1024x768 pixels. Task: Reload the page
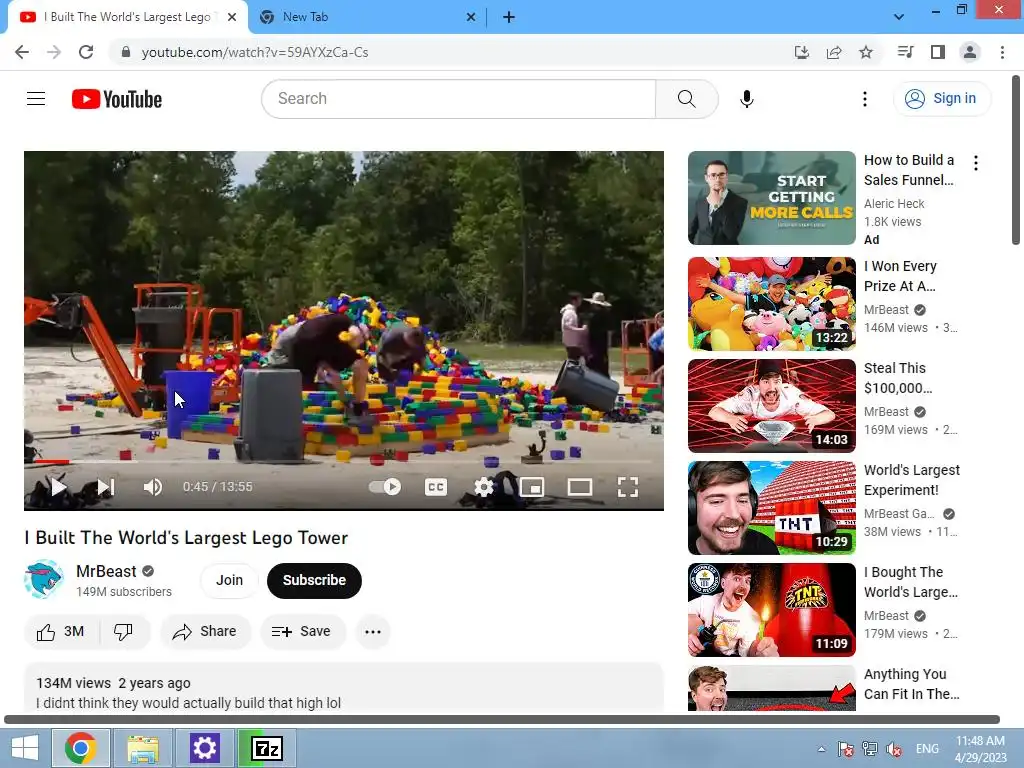click(86, 52)
